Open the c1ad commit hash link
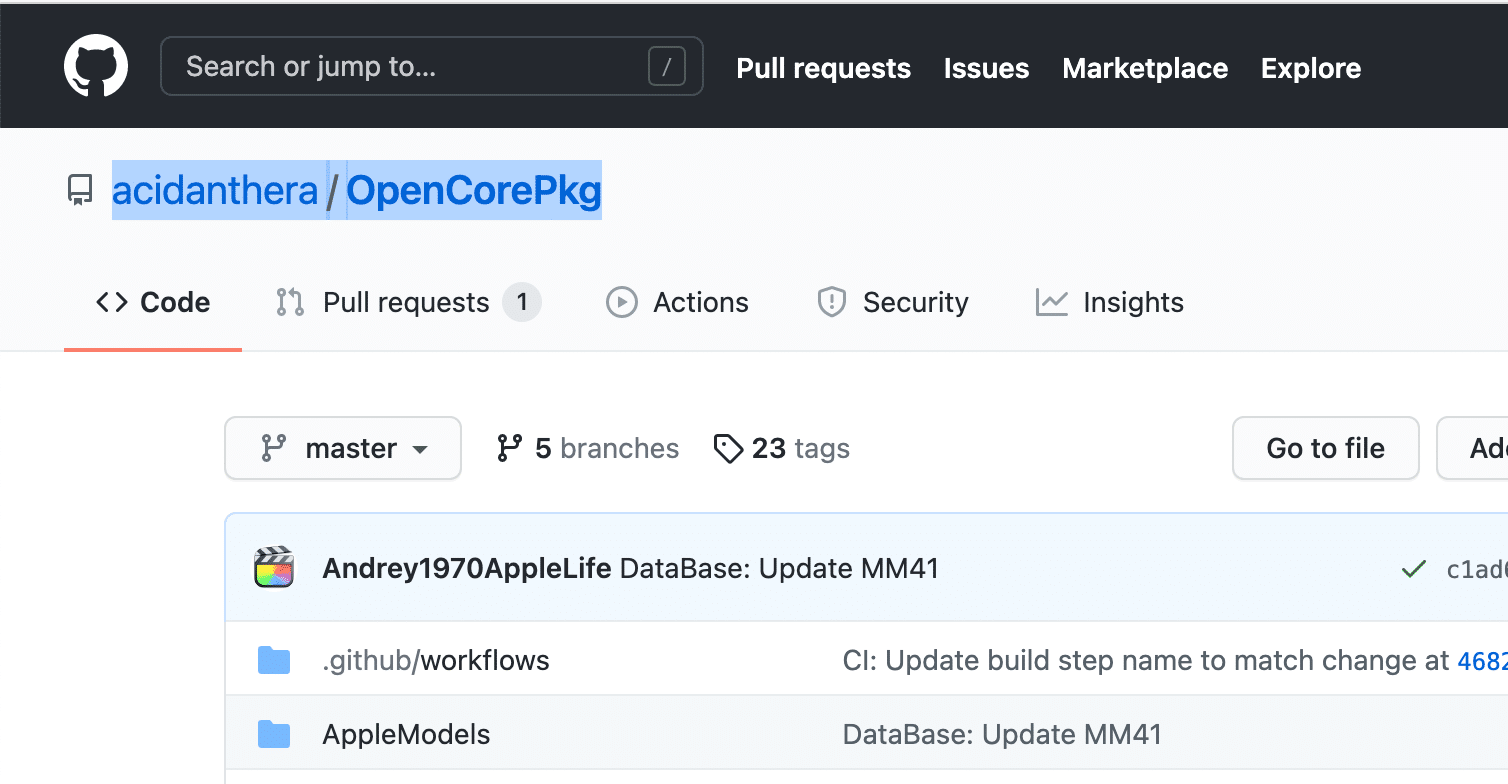The image size is (1508, 784). tap(1477, 570)
